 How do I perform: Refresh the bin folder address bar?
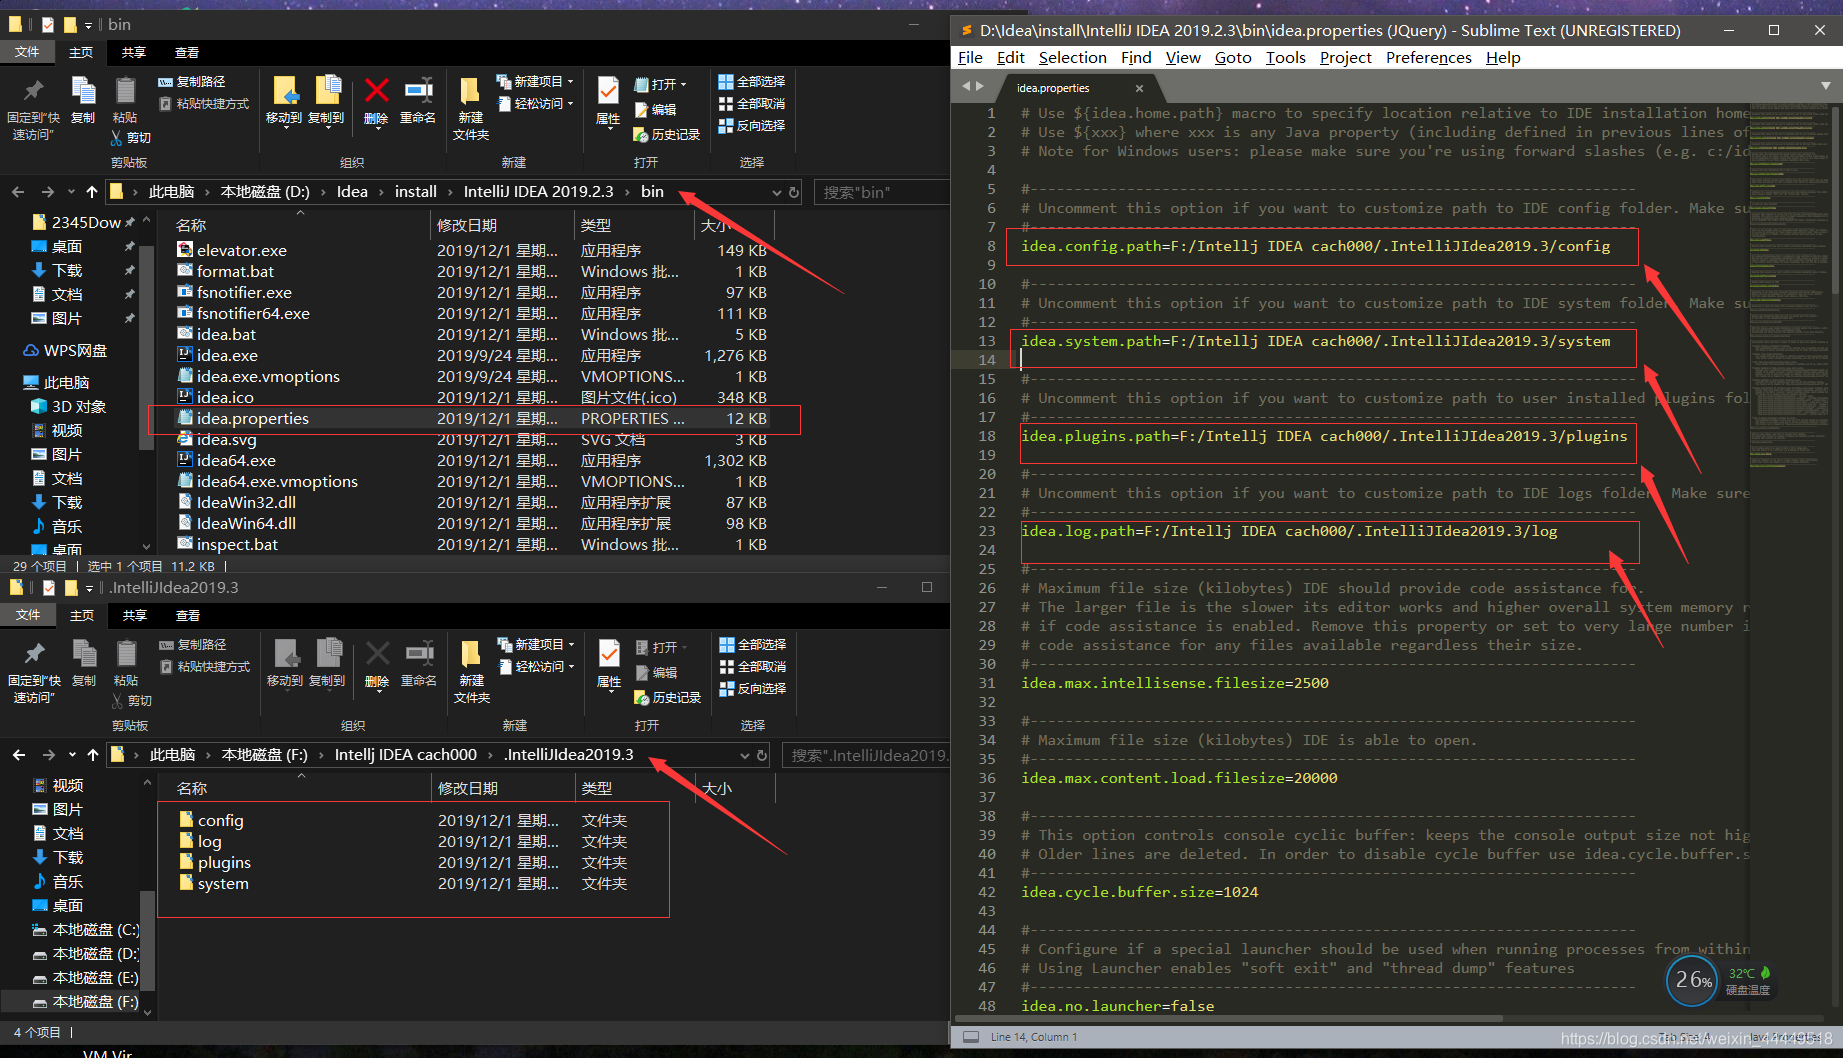click(x=794, y=192)
